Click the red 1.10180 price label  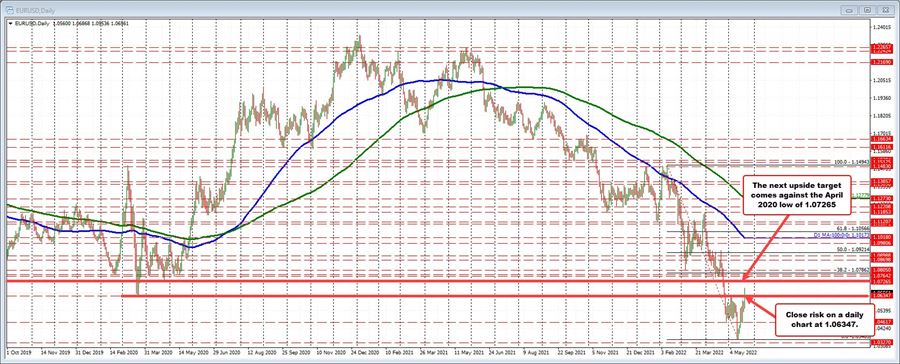pos(883,236)
